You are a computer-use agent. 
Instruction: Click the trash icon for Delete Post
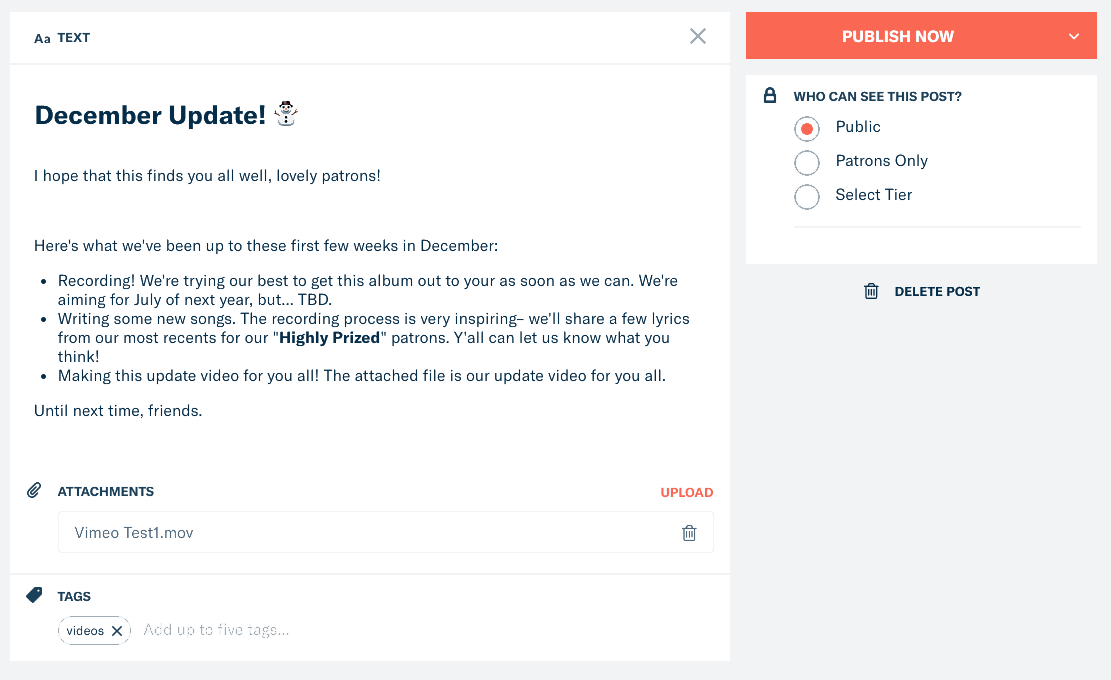(x=871, y=291)
